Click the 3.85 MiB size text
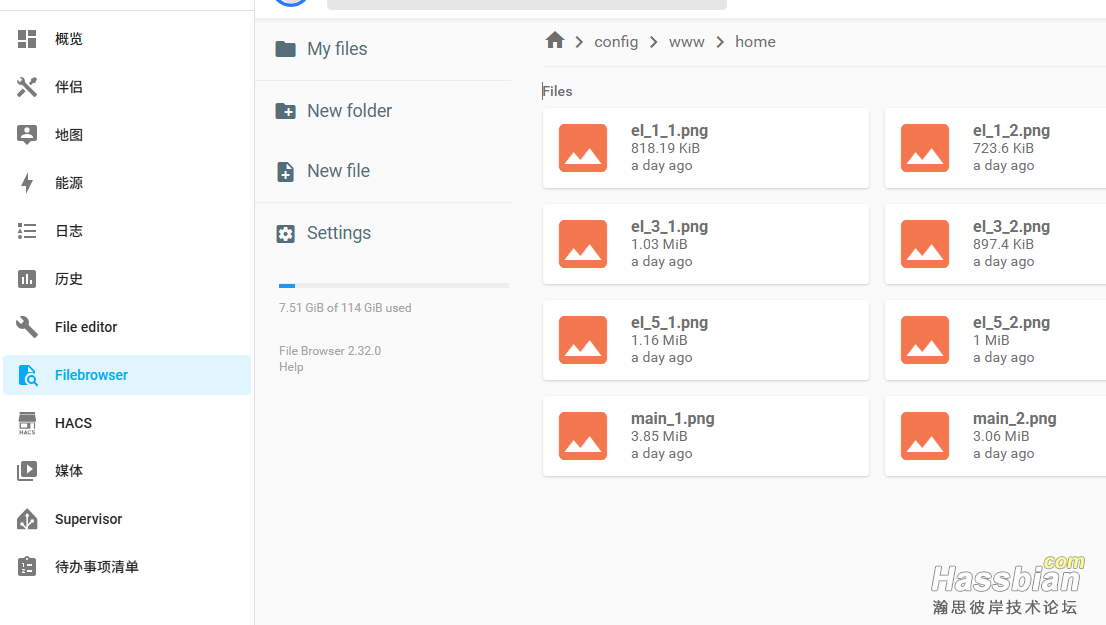Viewport: 1106px width, 625px height. (659, 436)
